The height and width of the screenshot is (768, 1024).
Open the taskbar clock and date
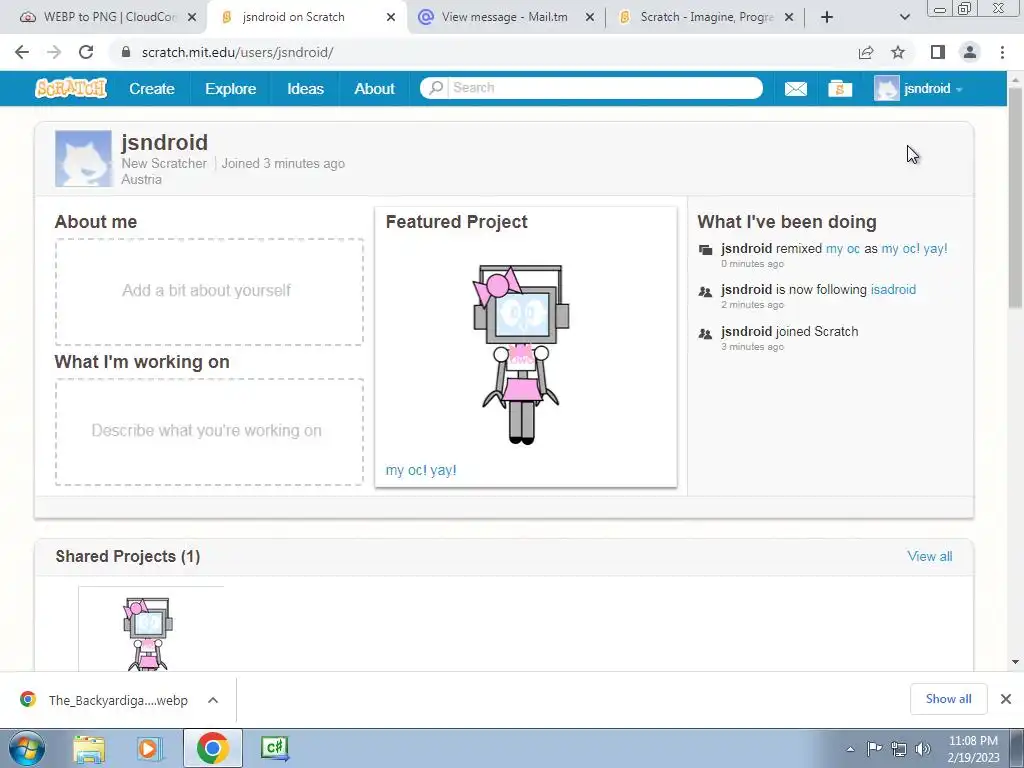(973, 748)
